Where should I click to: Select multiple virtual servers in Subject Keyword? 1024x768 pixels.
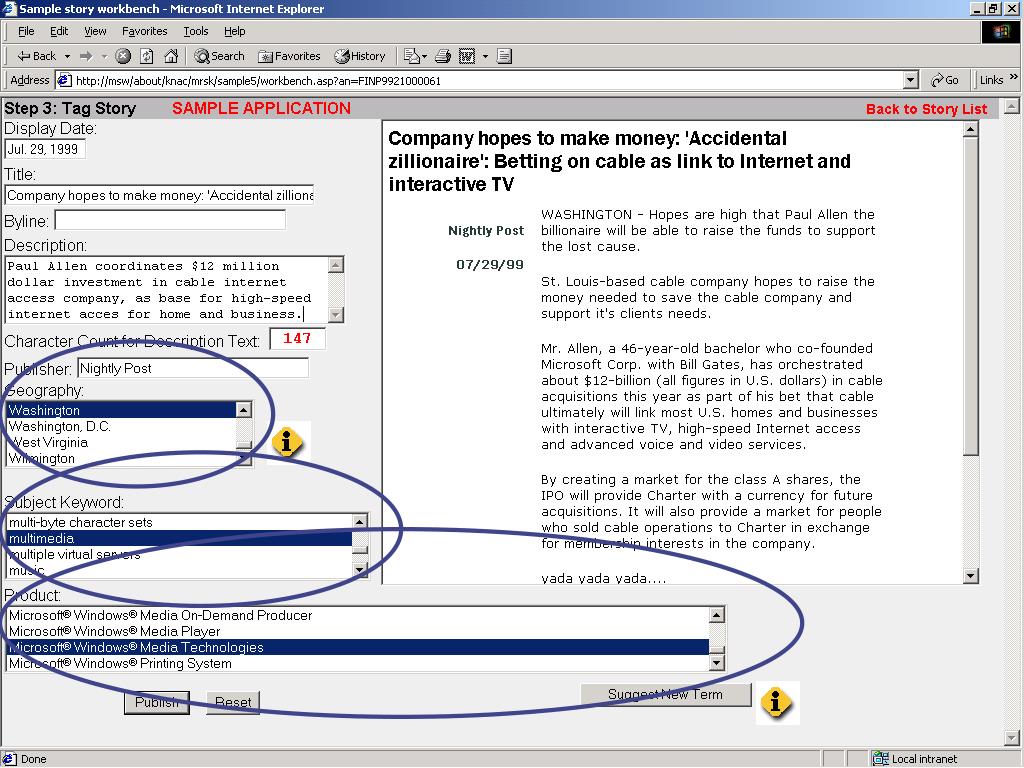180,554
